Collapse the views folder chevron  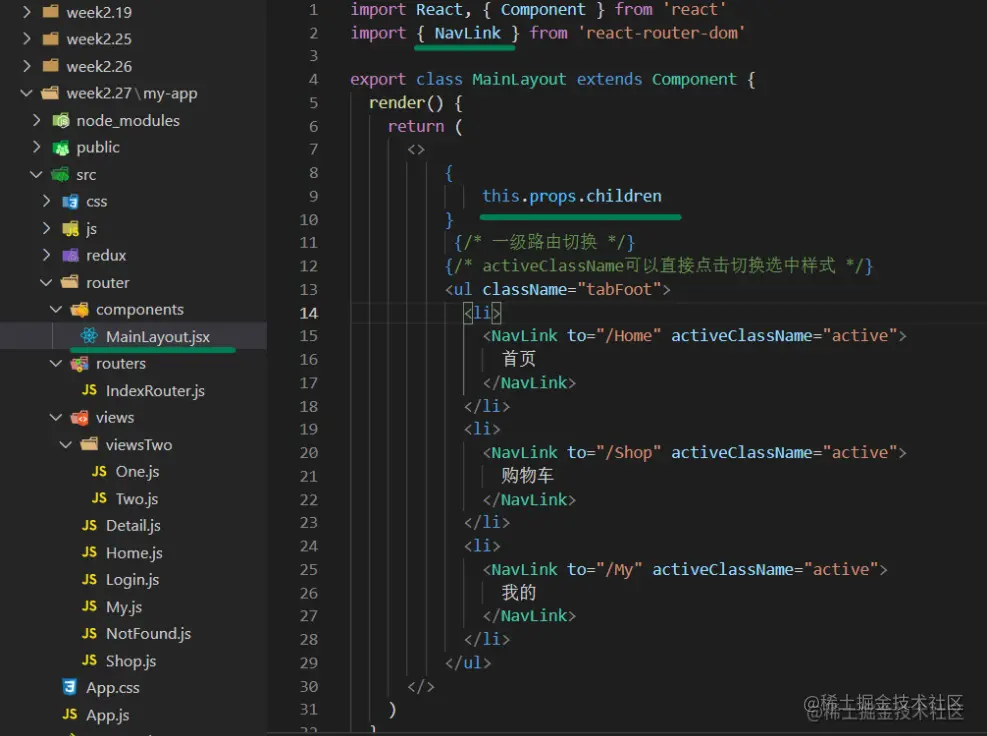56,417
